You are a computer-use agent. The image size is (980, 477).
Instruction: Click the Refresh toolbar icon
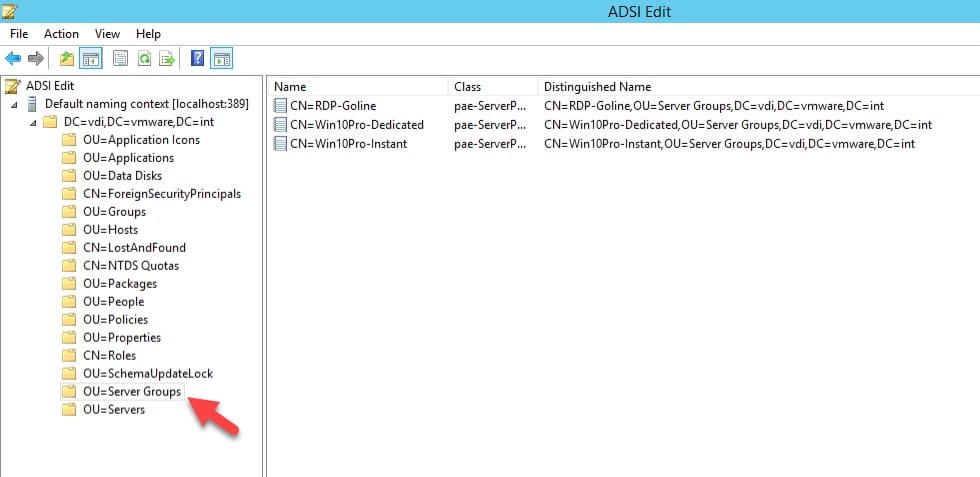coord(144,59)
